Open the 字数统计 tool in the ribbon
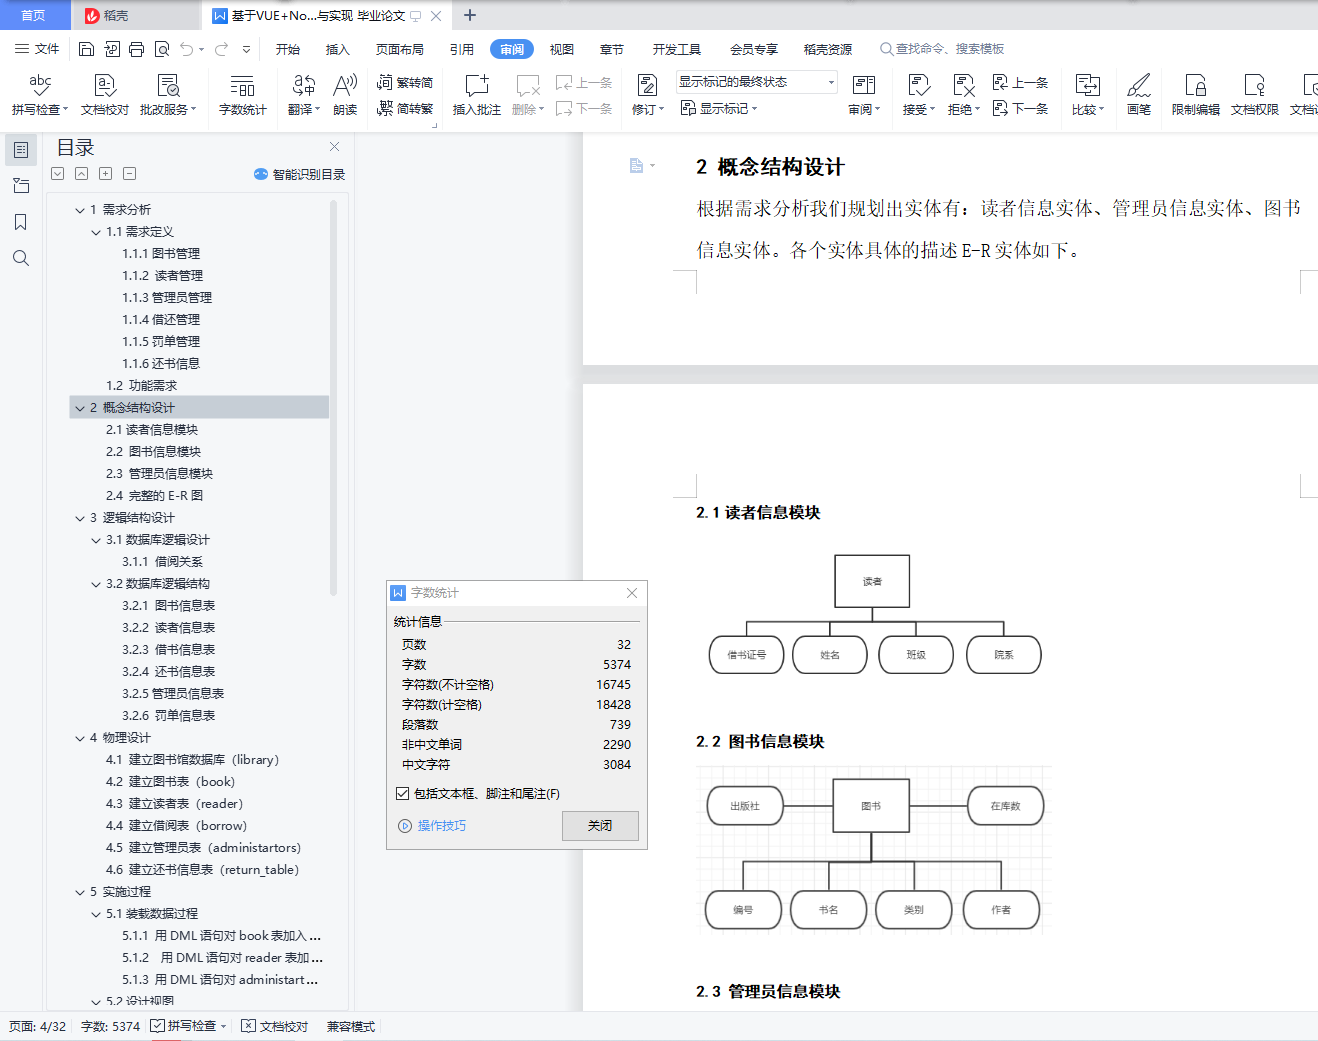1318x1041 pixels. [243, 94]
